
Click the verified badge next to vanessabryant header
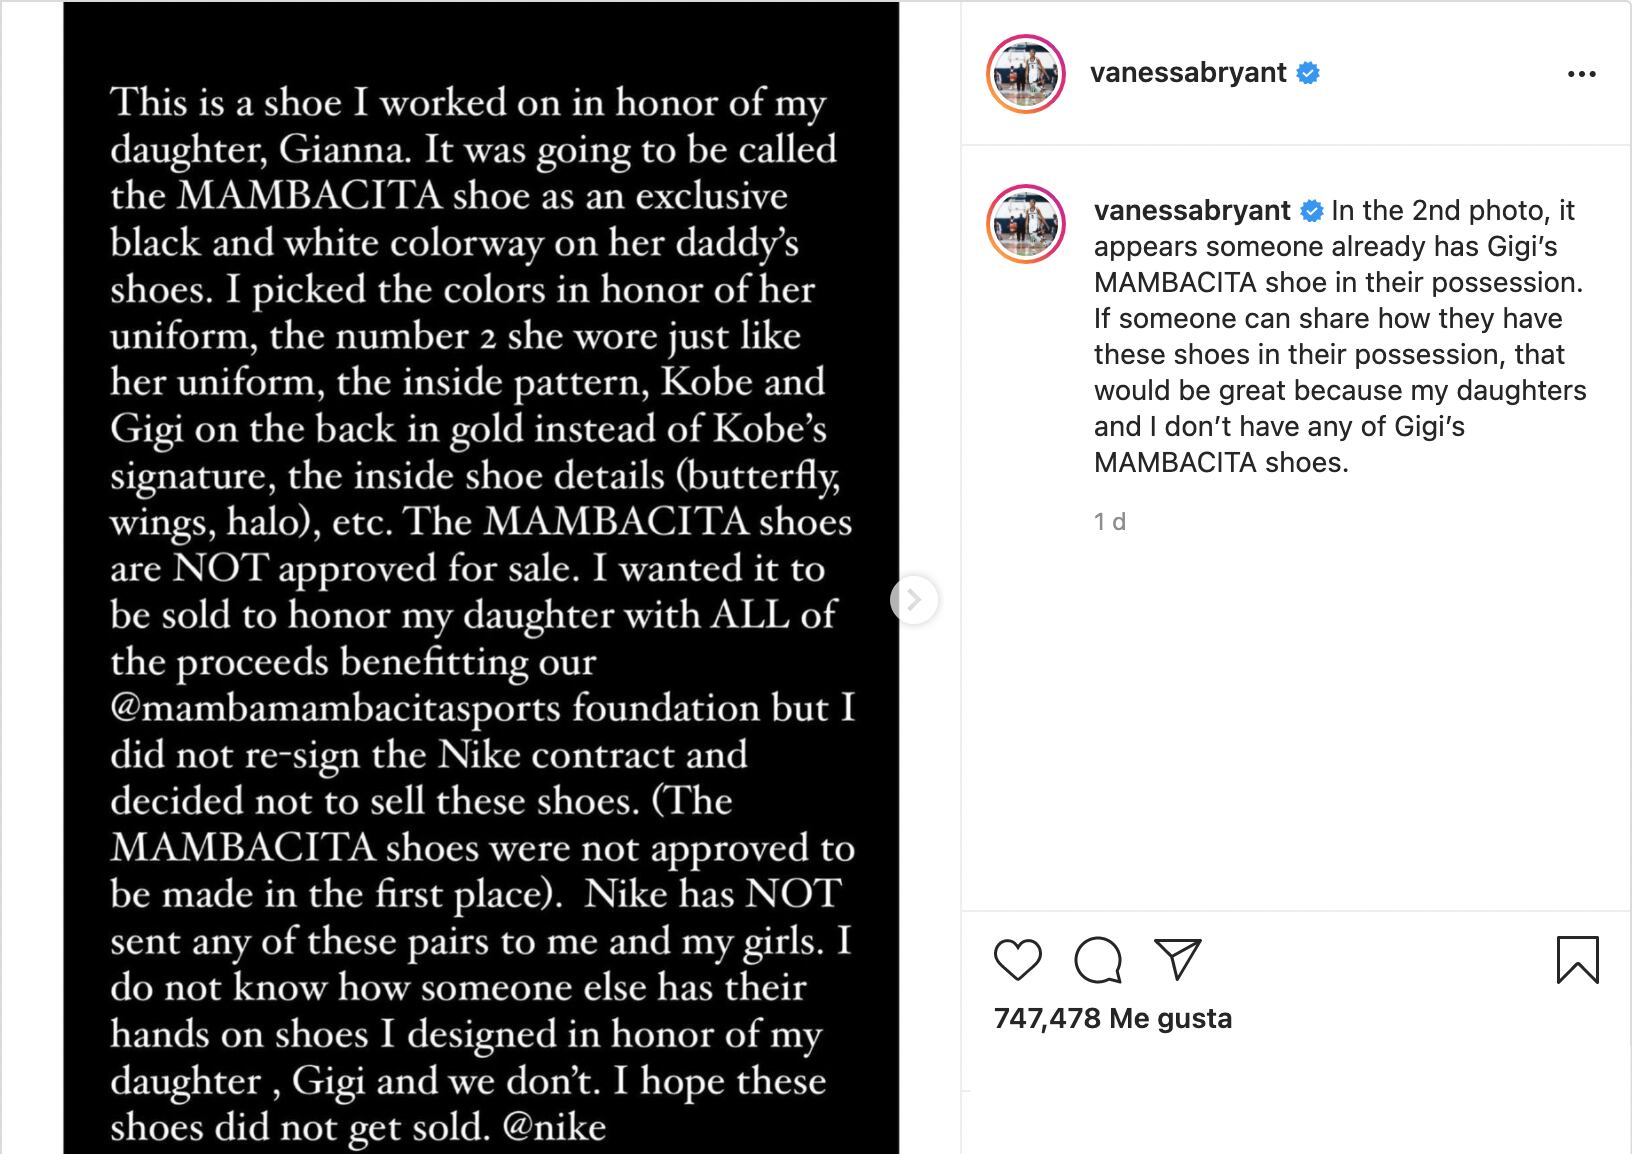(1307, 72)
